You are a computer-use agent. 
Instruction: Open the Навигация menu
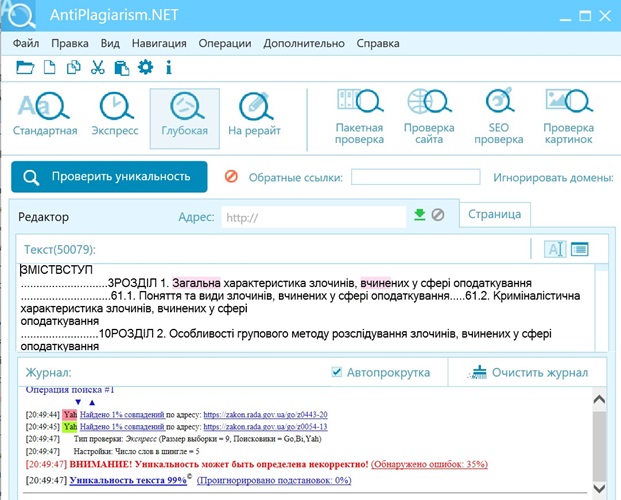tap(159, 43)
